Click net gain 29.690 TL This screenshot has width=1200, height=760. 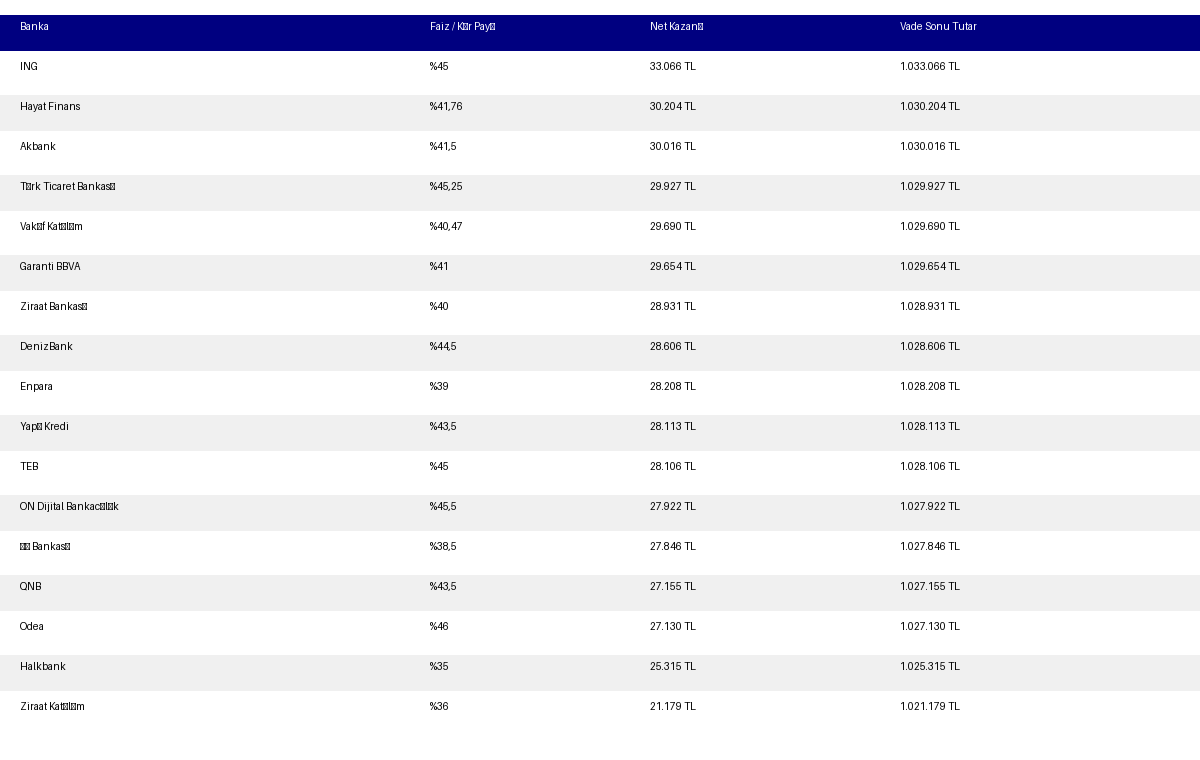[673, 227]
